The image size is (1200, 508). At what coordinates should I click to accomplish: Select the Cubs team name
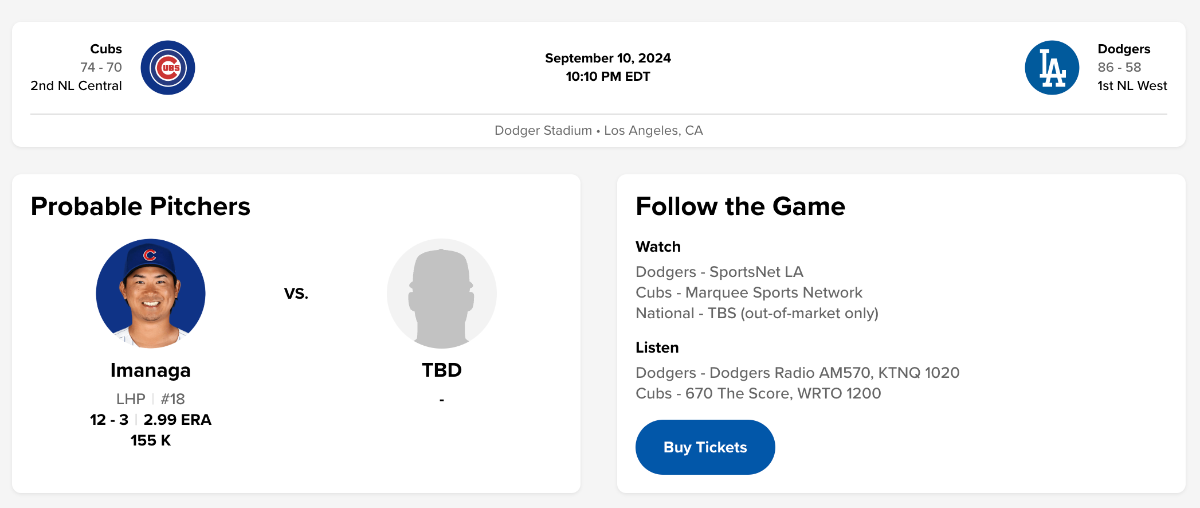[x=106, y=49]
